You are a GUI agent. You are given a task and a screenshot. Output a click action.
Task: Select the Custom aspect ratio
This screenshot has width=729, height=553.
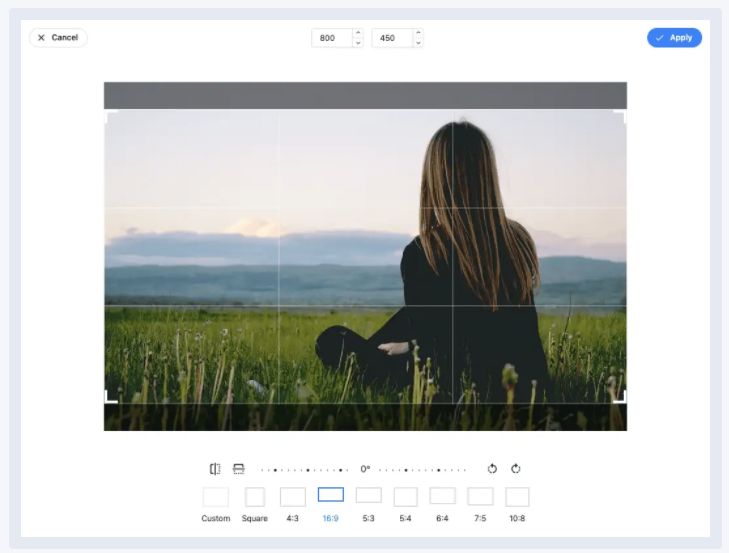pos(216,505)
